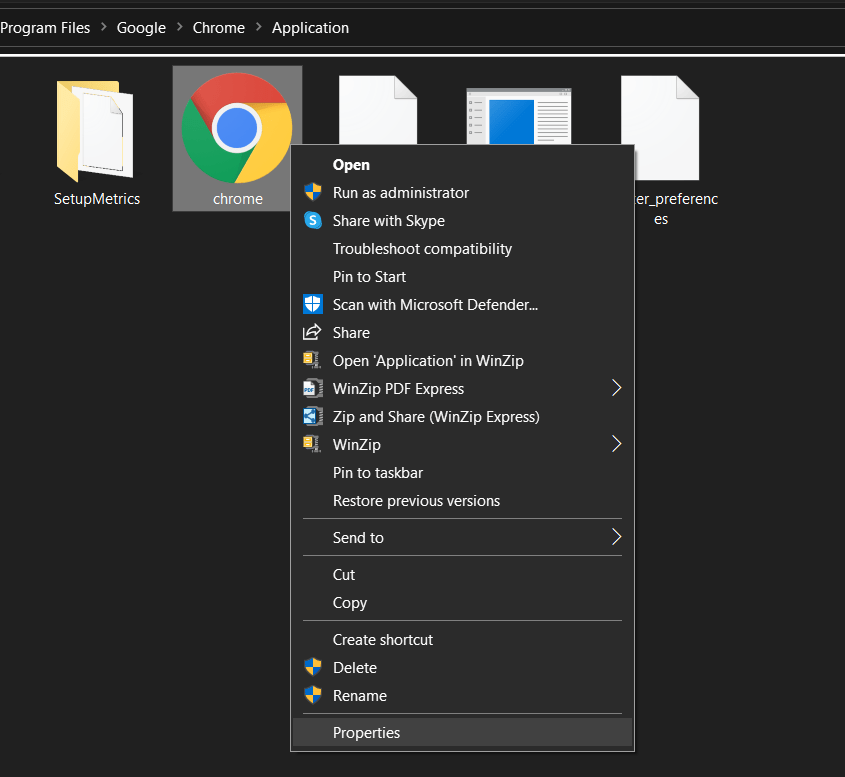Screen dimensions: 845x777
Task: Click Troubleshoot compatibility menu entry
Action: pyautogui.click(x=421, y=248)
